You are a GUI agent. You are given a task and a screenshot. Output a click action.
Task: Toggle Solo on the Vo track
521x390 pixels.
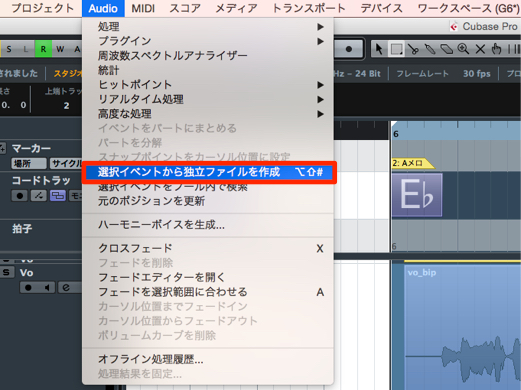click(6, 272)
